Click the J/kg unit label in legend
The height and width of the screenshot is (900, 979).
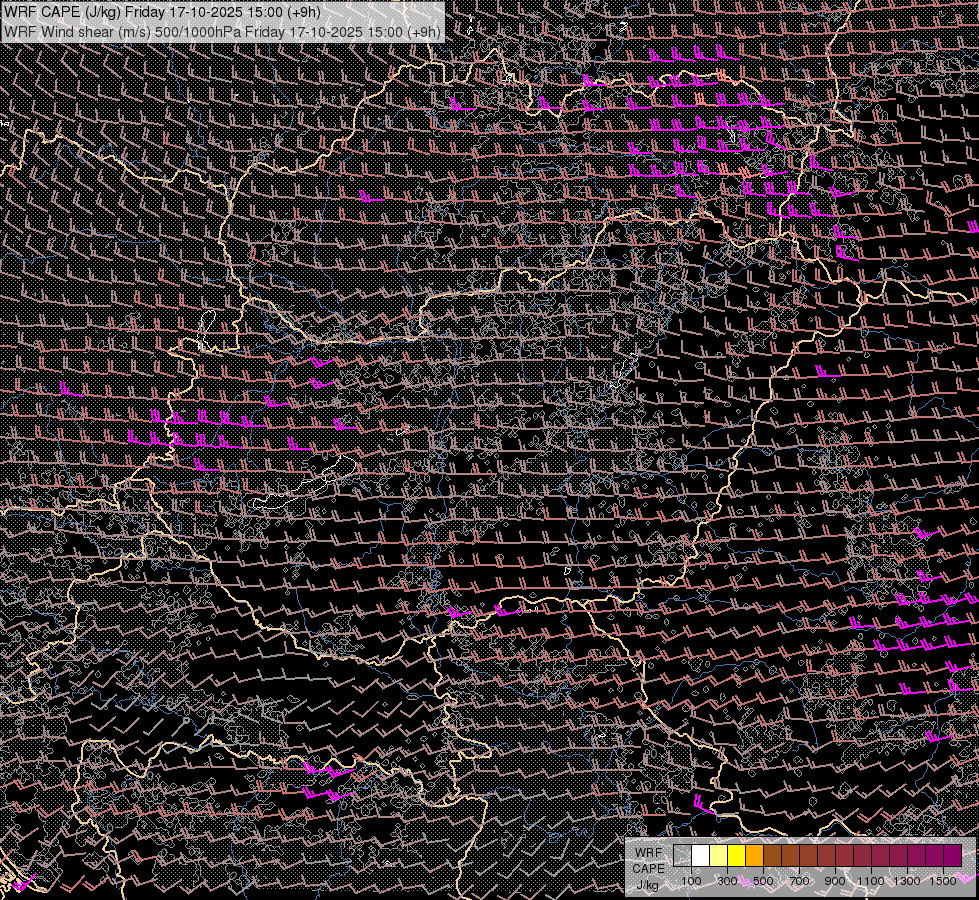[x=648, y=884]
